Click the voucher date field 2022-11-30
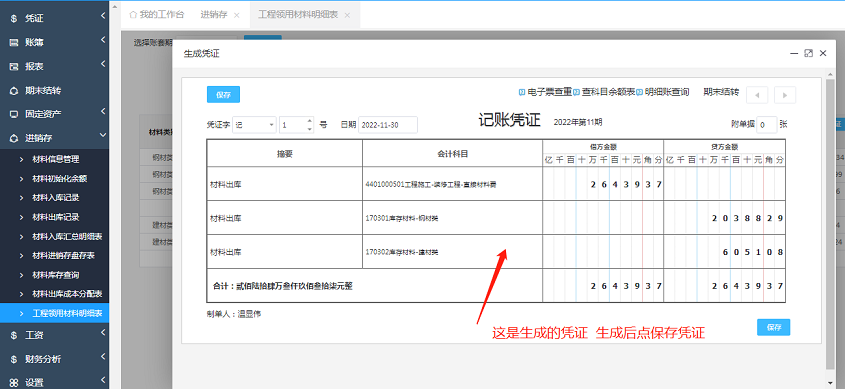The height and width of the screenshot is (389, 845). pos(387,125)
